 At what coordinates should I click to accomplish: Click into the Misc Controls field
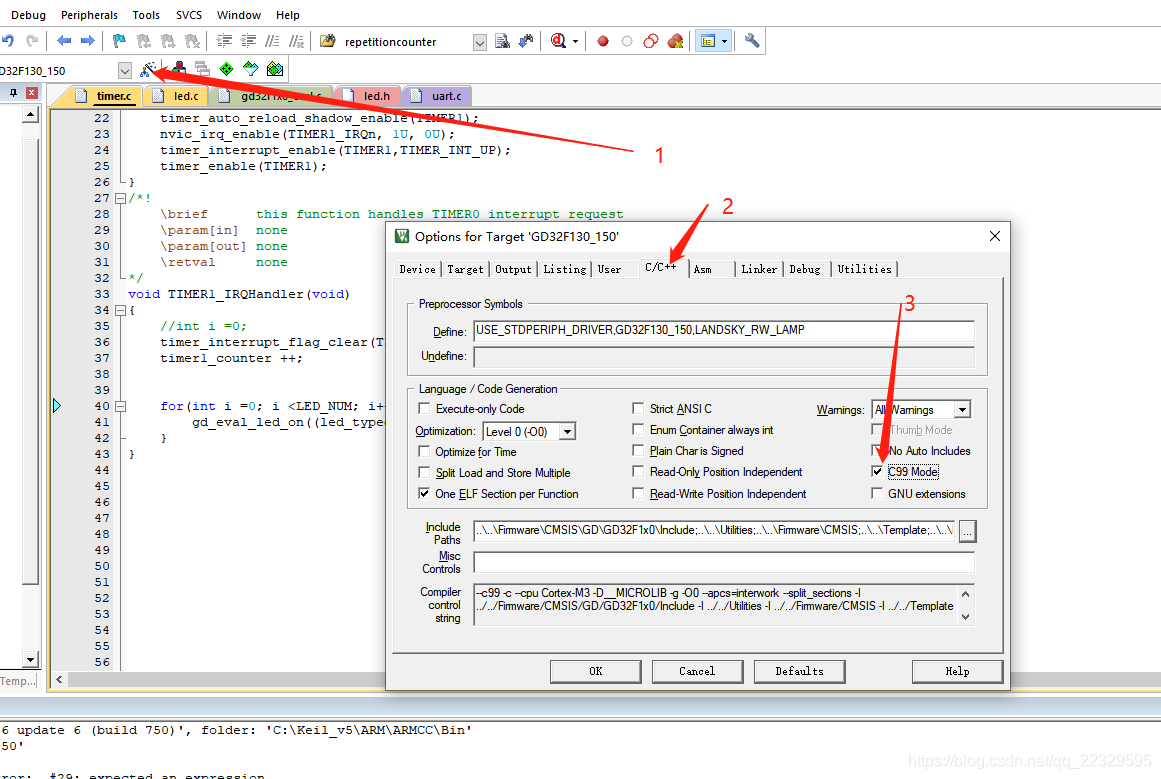[x=724, y=563]
